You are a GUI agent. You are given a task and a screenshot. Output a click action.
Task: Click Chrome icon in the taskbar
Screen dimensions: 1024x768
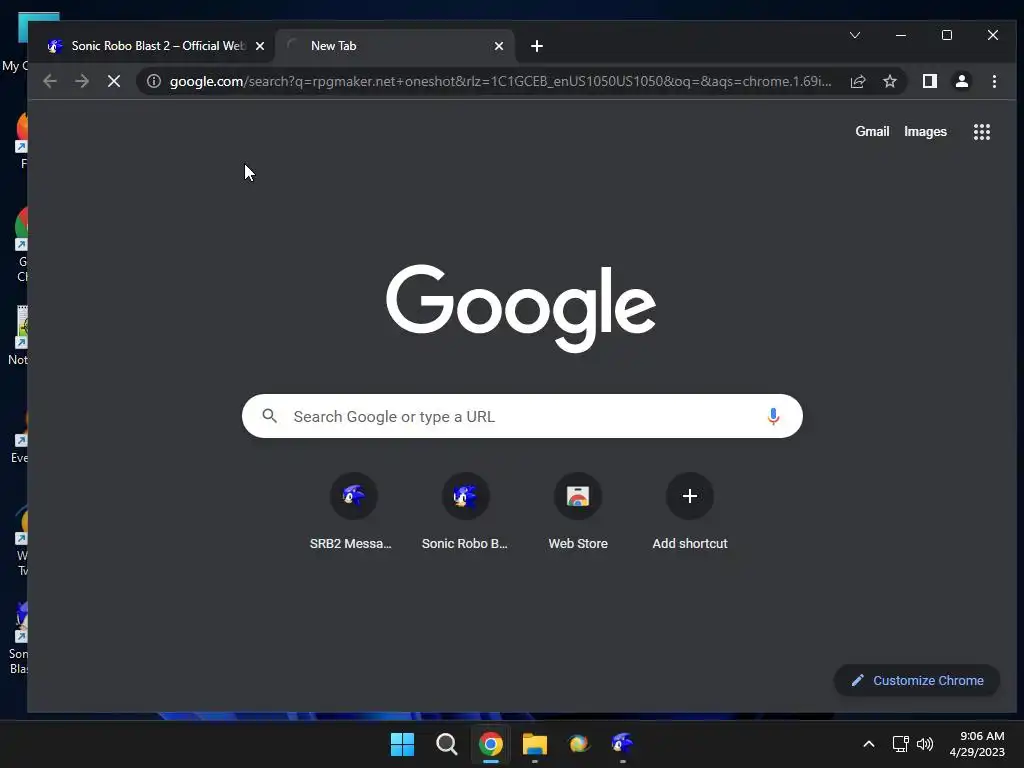click(x=490, y=744)
